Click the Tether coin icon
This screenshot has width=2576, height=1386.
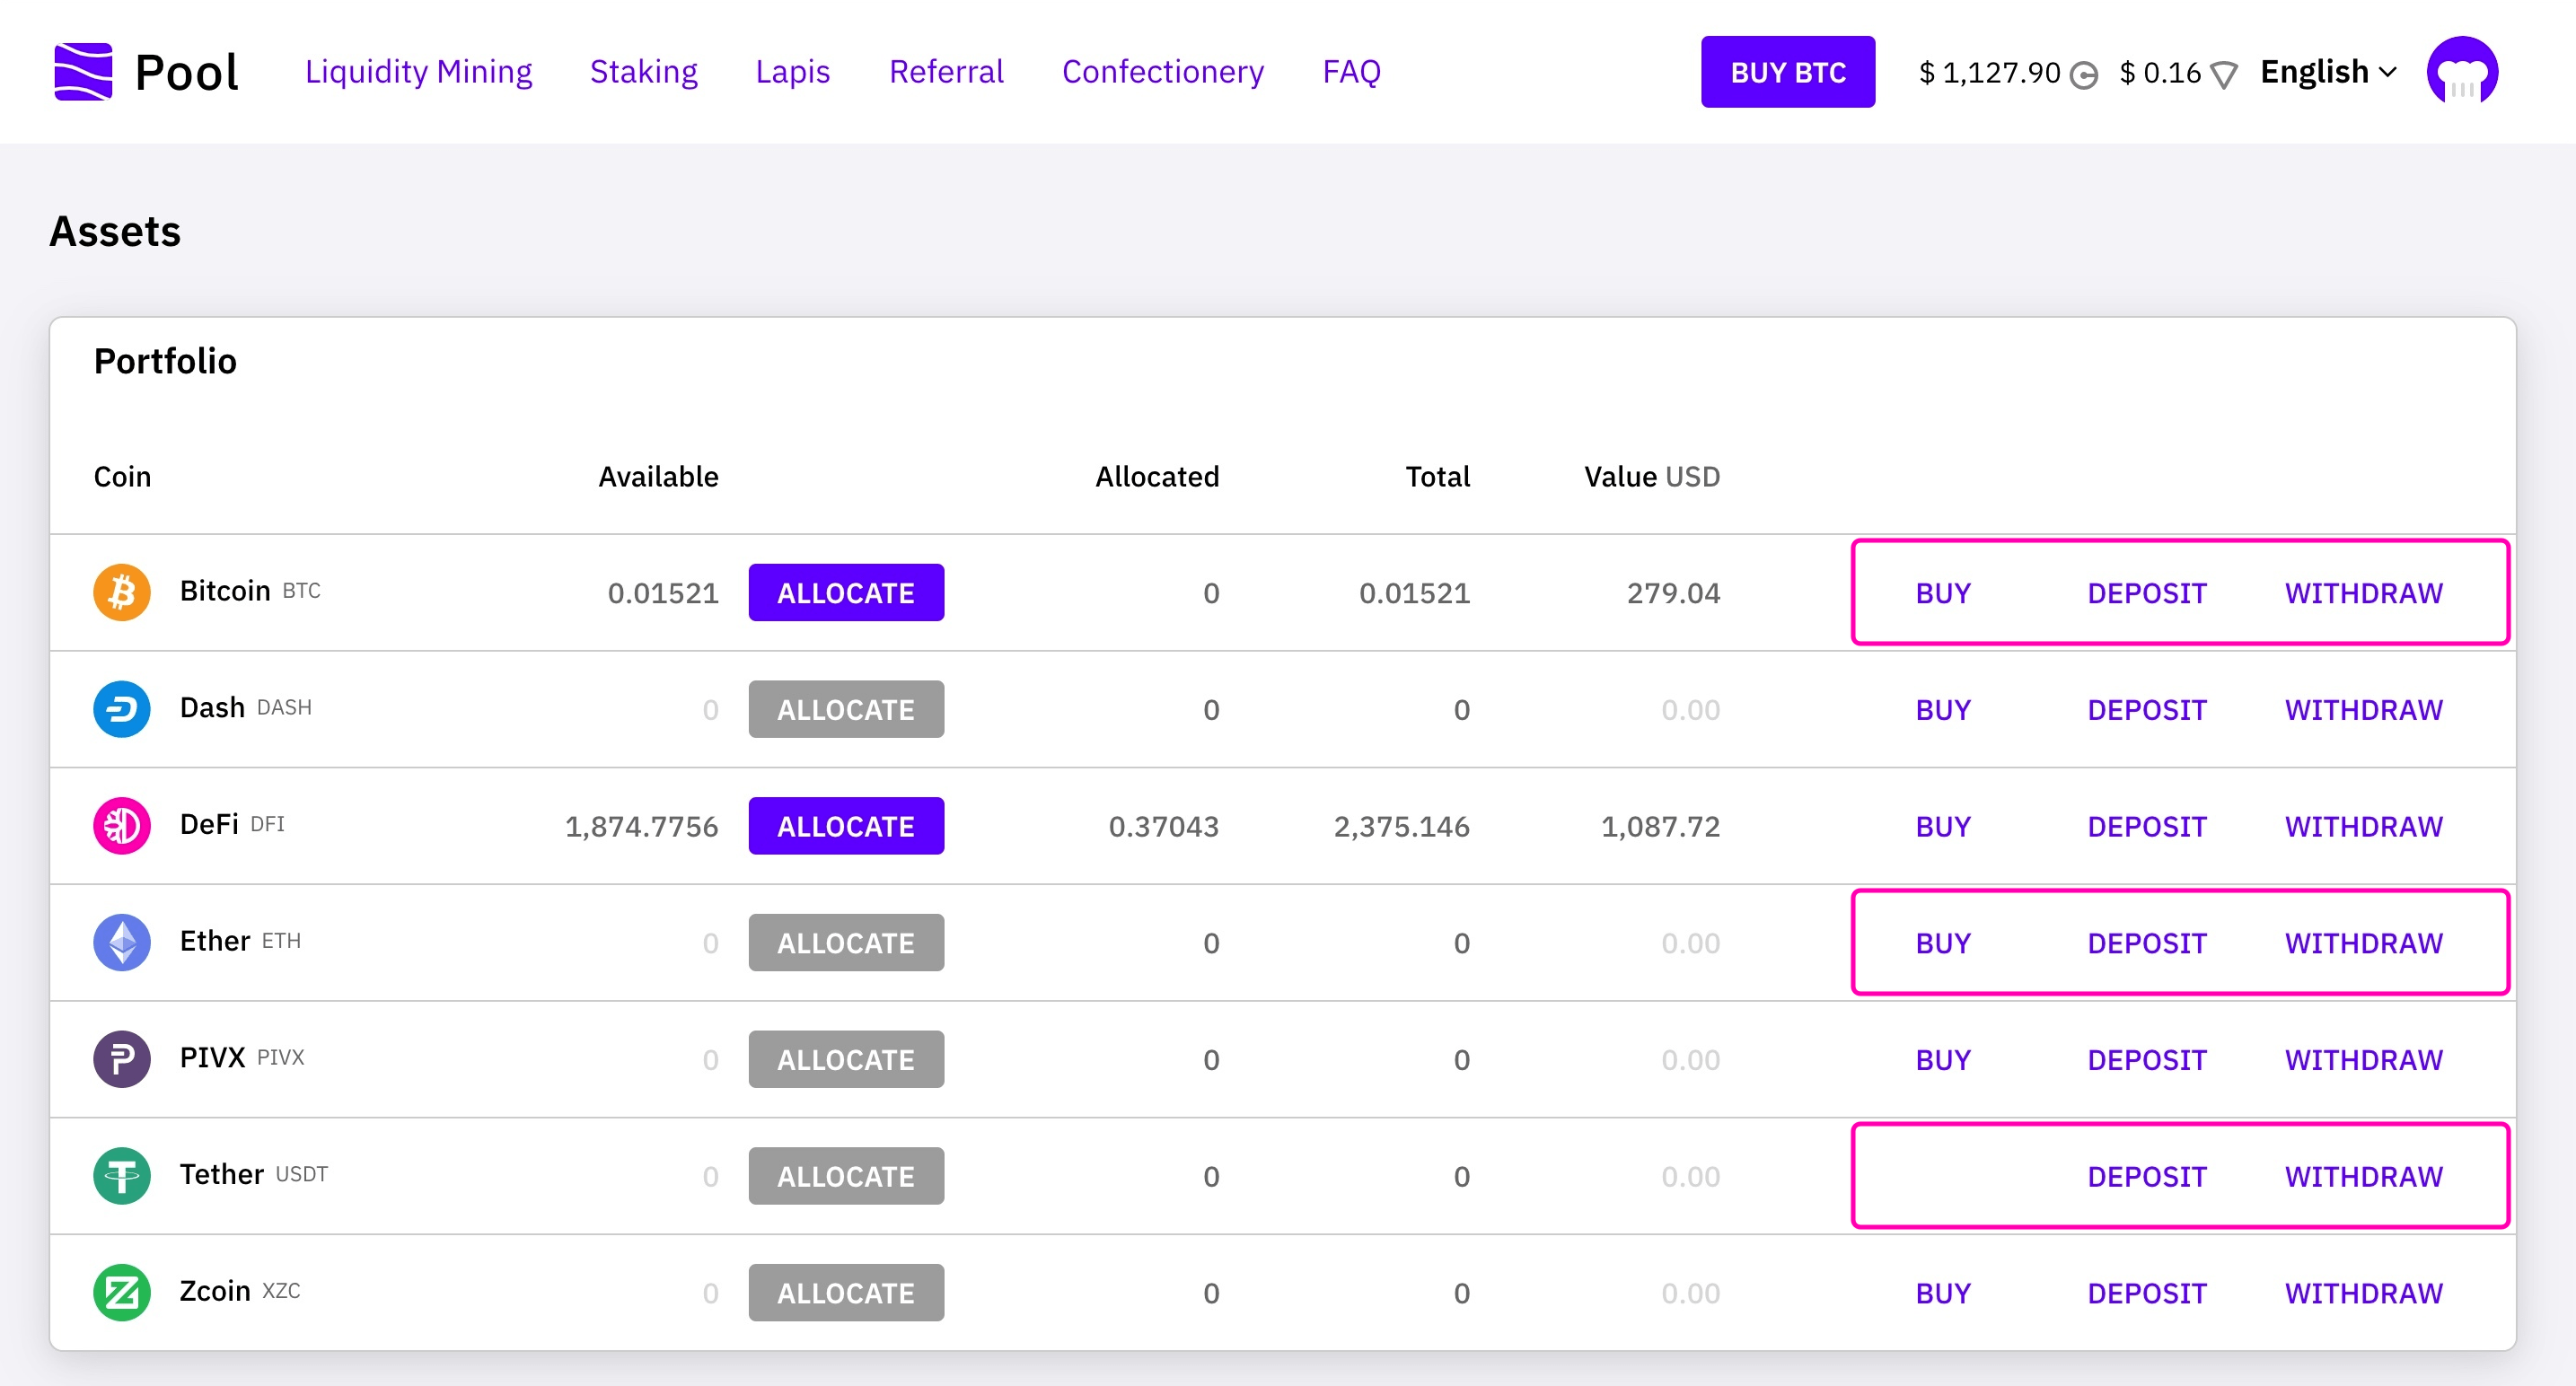coord(122,1176)
